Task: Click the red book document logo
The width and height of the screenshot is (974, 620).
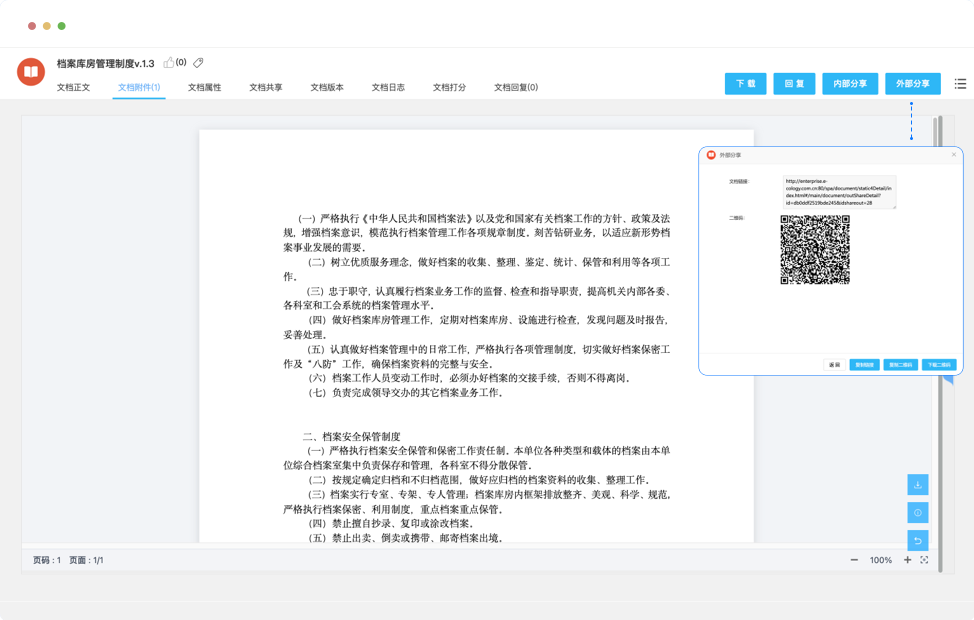Action: tap(31, 72)
